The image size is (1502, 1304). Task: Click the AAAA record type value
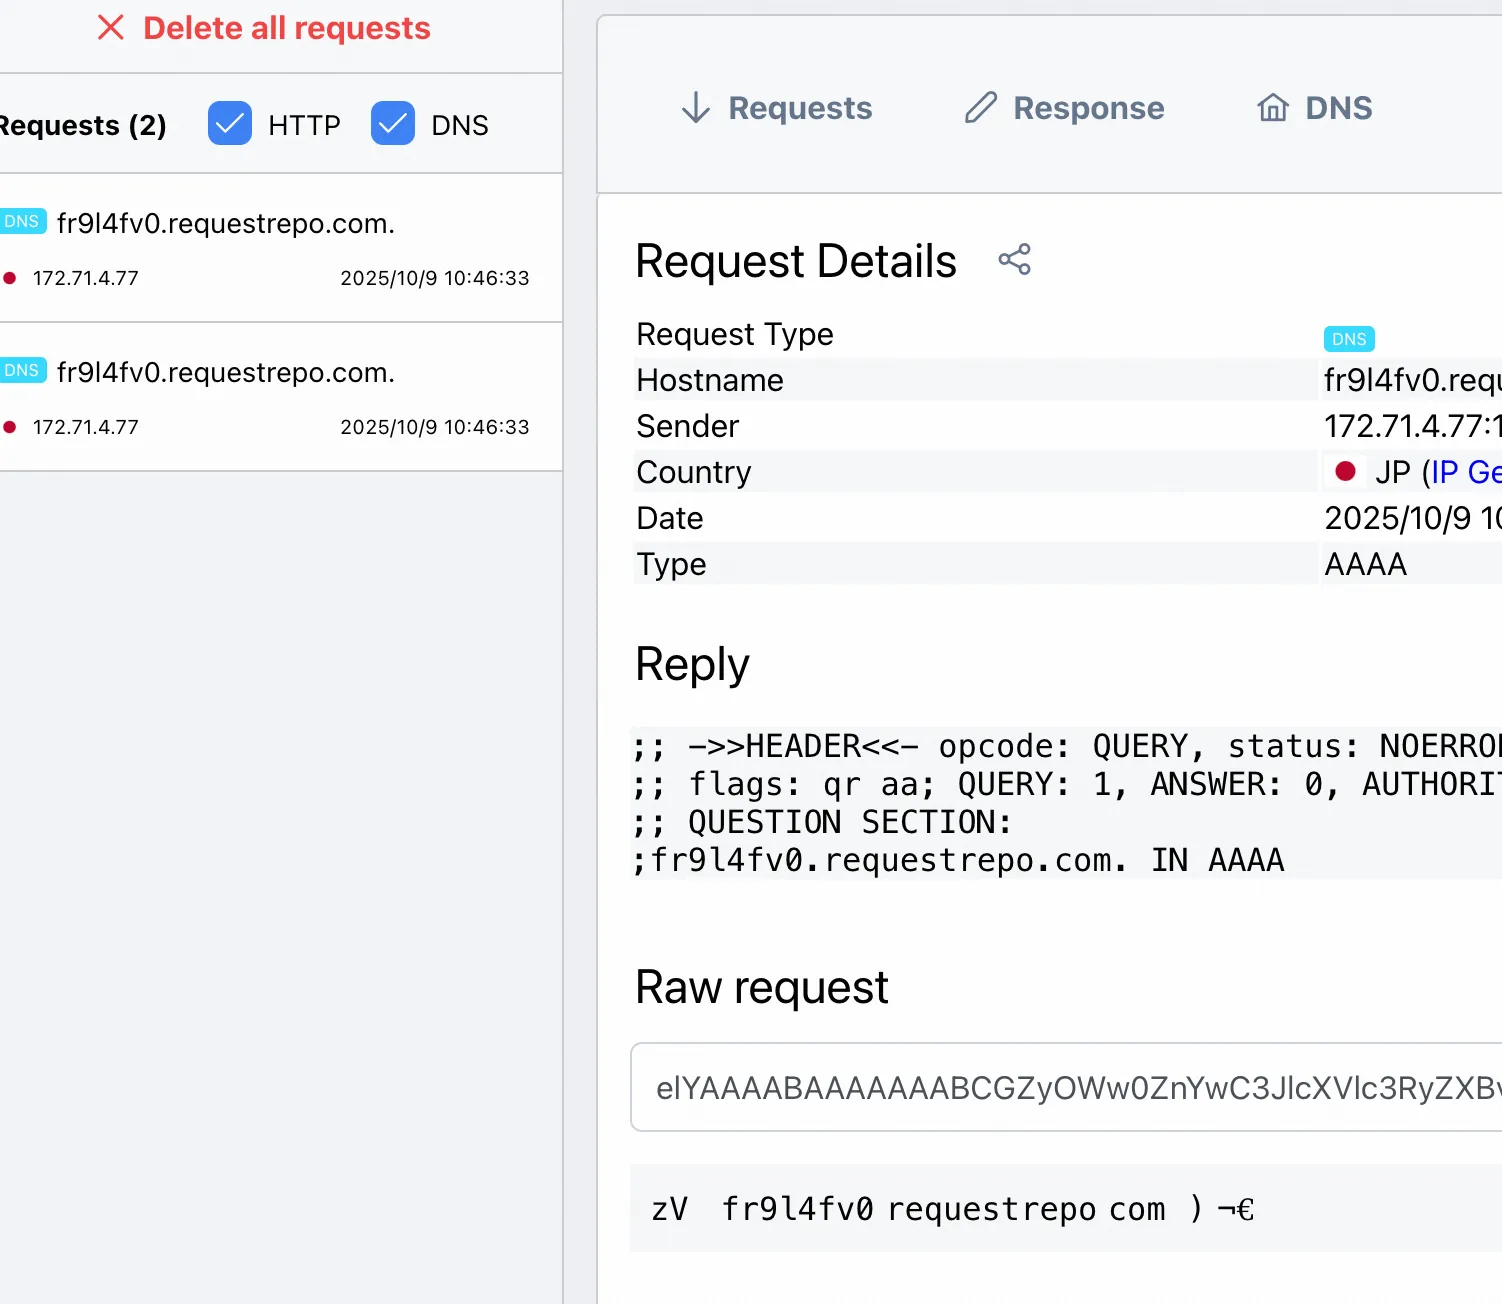coord(1365,564)
